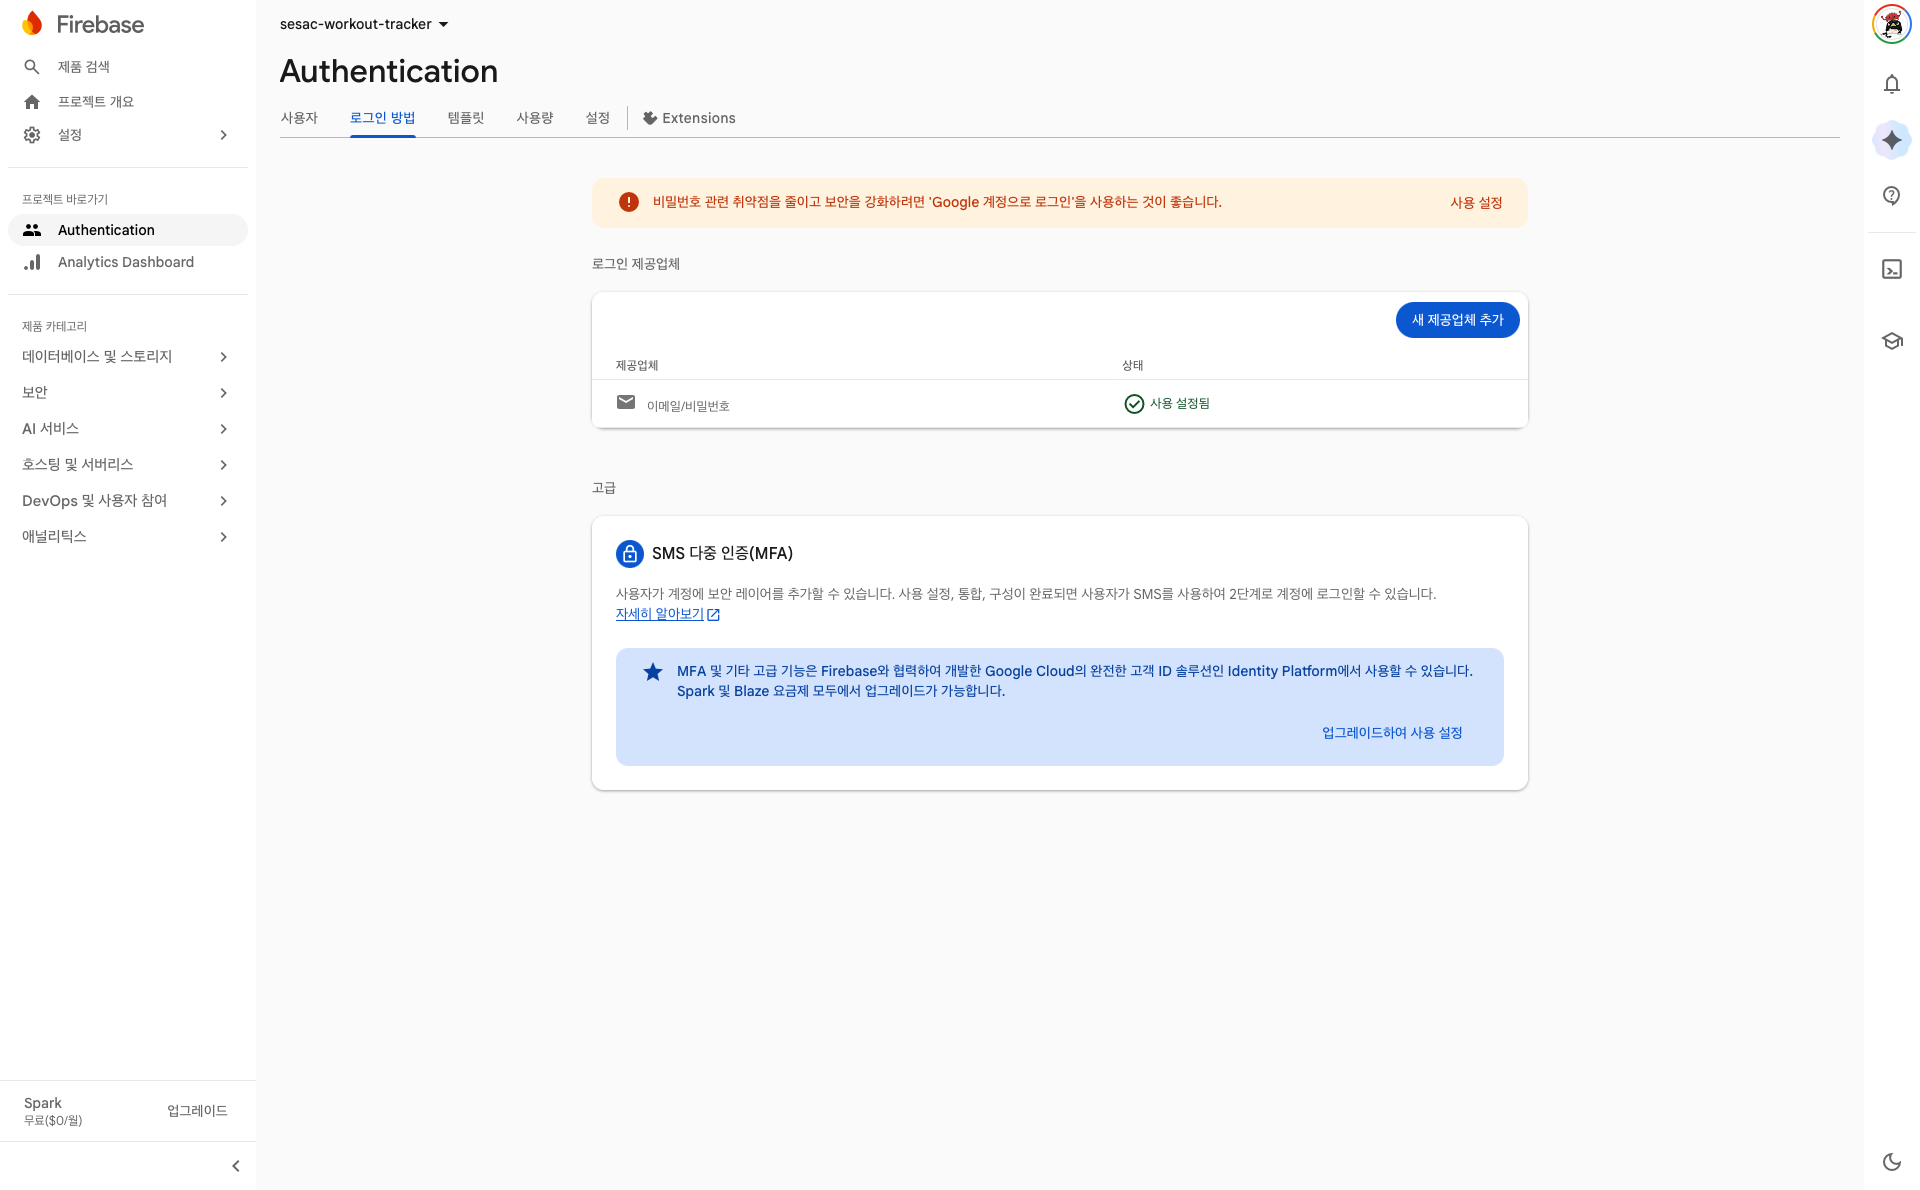This screenshot has height=1190, width=1920.
Task: Open the user account avatar
Action: (1891, 24)
